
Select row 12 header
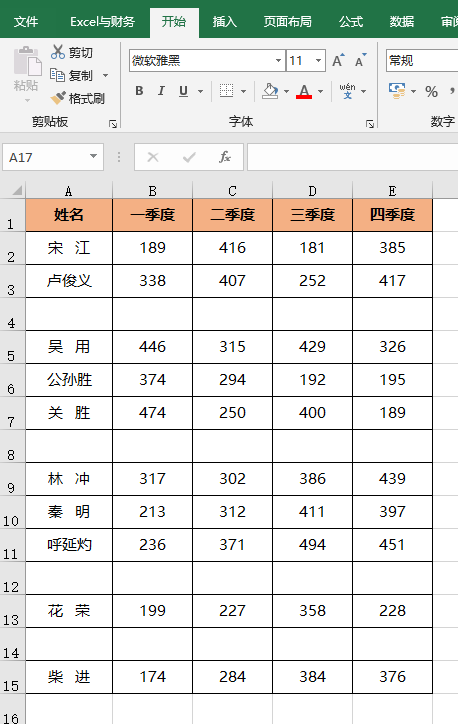click(x=12, y=578)
